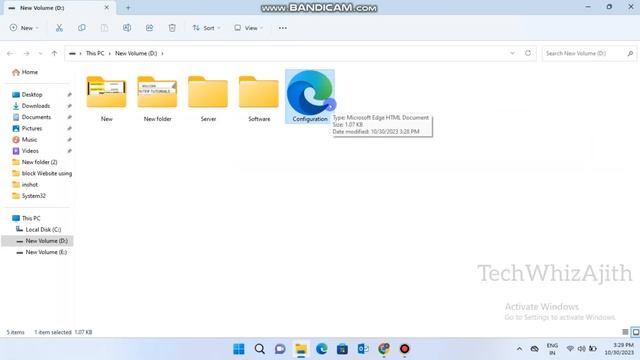Screen dimensions: 640x360
Task: Open the Server folder
Action: [208, 99]
